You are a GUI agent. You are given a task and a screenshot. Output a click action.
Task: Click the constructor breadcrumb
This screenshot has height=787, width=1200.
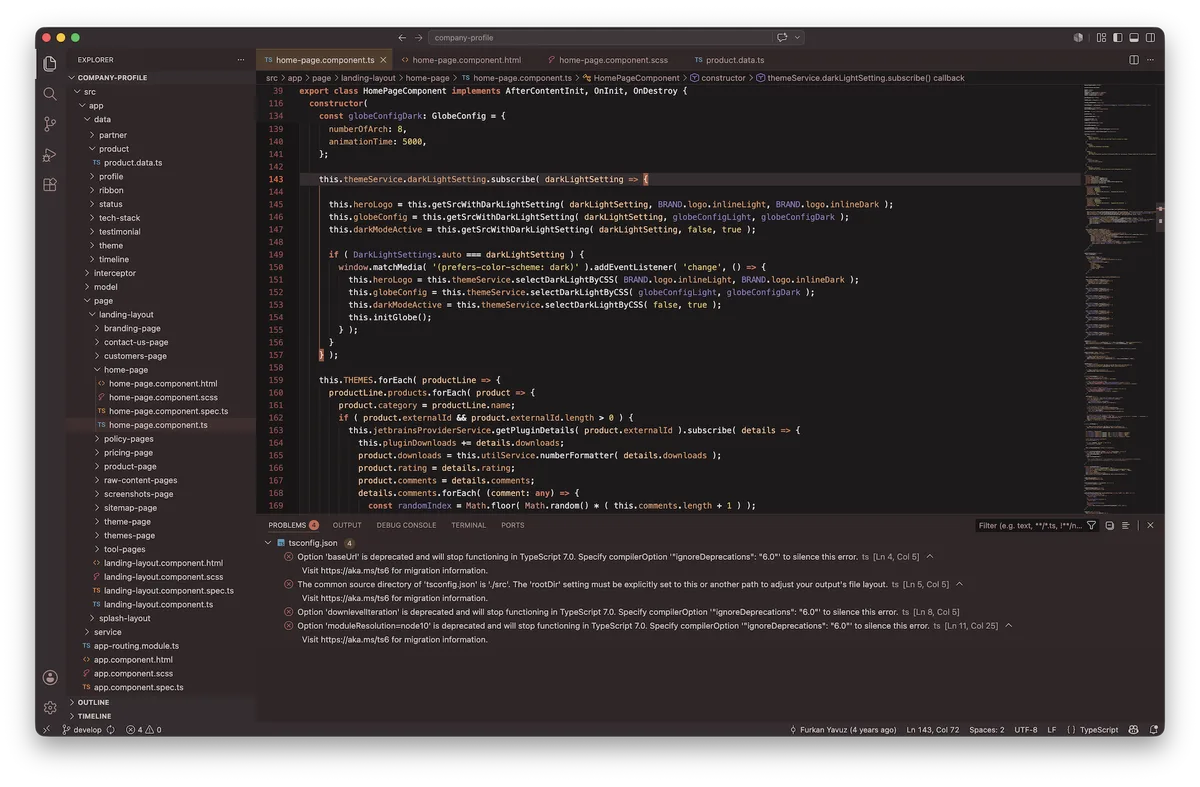pos(718,77)
